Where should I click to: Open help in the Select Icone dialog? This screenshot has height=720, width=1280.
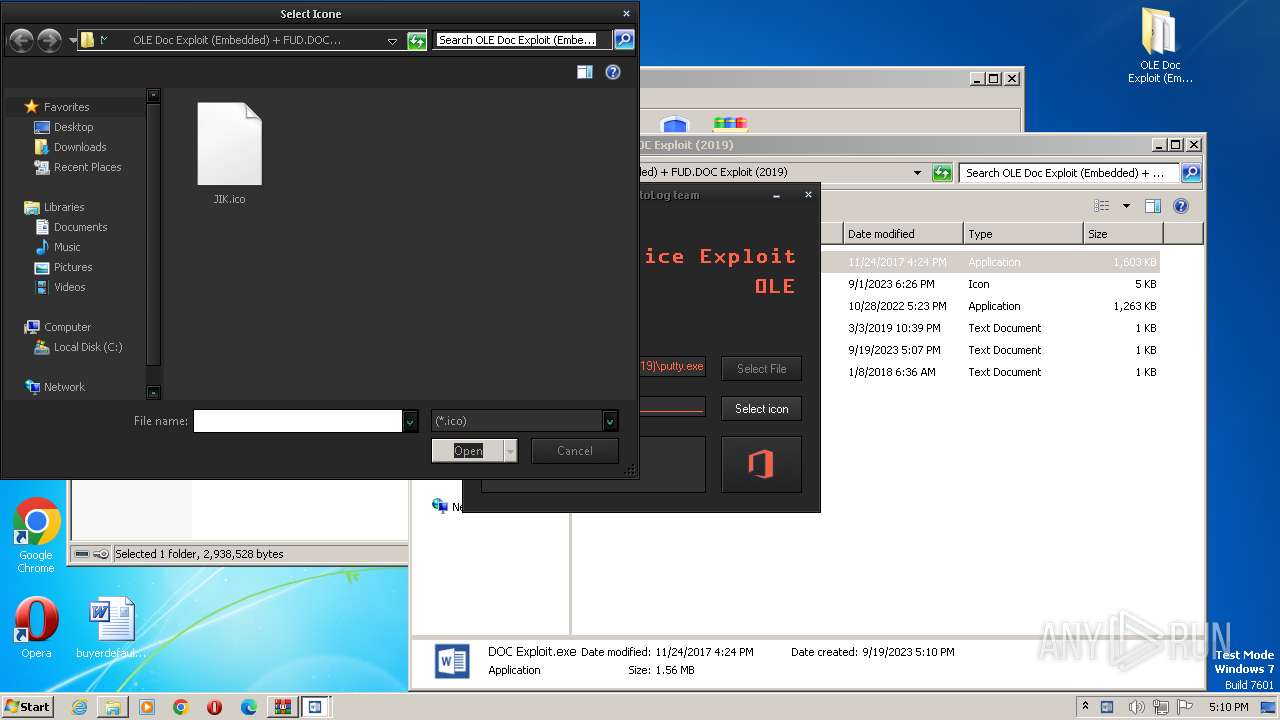click(x=613, y=72)
